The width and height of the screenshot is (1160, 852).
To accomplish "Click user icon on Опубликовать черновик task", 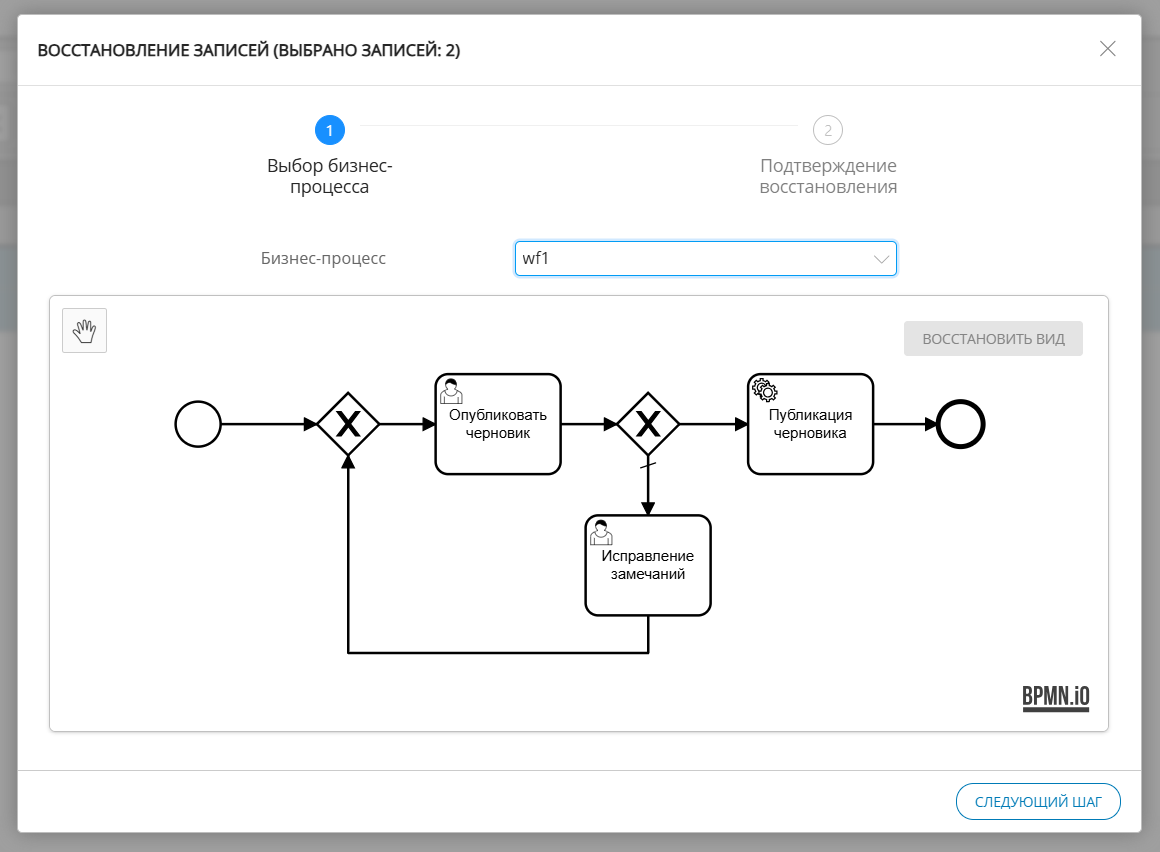I will (x=451, y=390).
